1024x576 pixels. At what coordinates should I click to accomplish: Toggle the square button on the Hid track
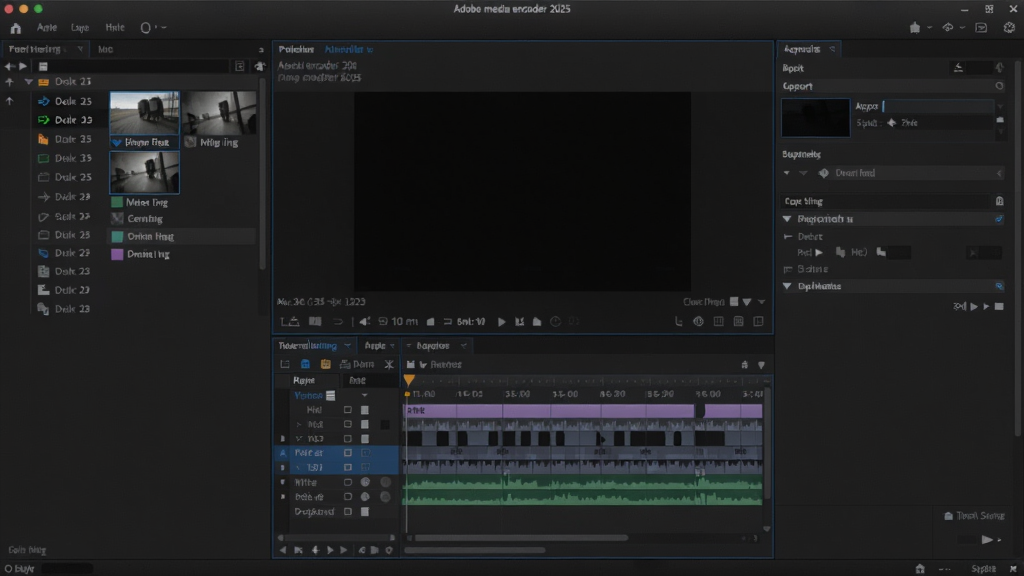[x=365, y=410]
